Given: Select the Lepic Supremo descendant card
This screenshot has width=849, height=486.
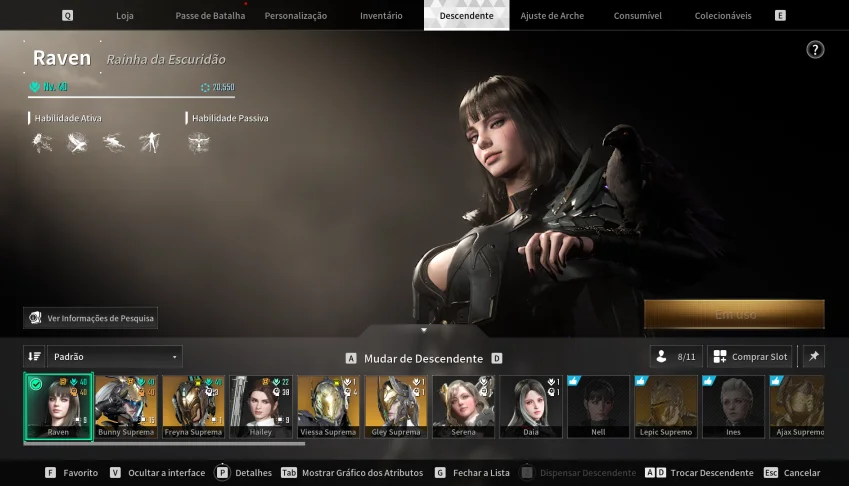Looking at the screenshot, I should [666, 406].
